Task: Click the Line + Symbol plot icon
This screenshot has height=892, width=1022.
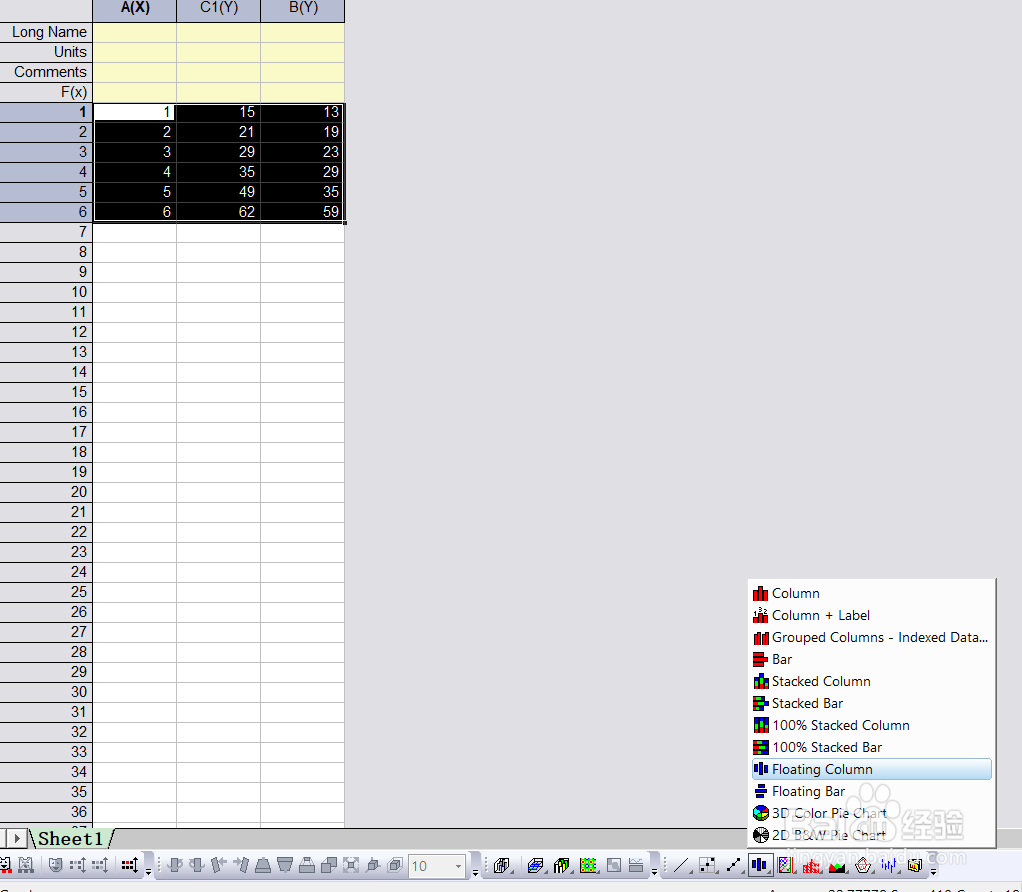Action: click(x=734, y=865)
